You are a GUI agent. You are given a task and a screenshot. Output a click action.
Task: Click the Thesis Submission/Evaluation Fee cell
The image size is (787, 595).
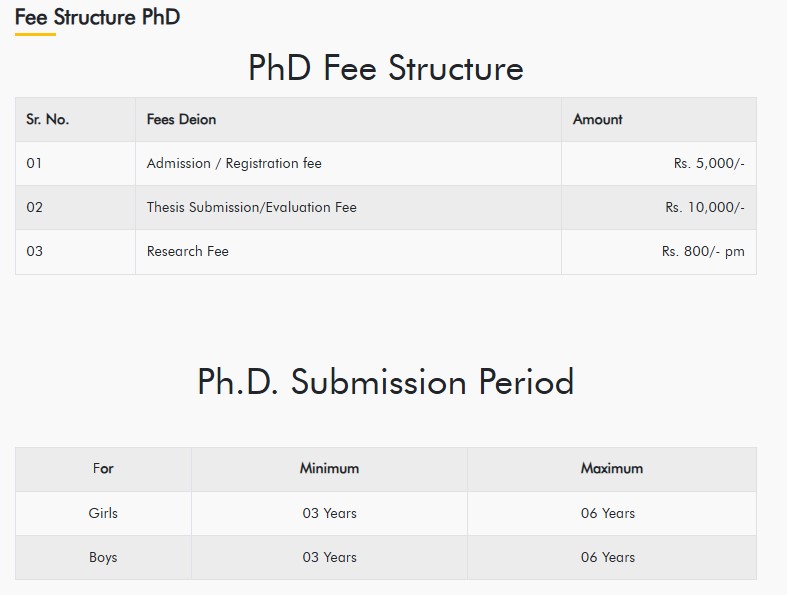(x=251, y=207)
